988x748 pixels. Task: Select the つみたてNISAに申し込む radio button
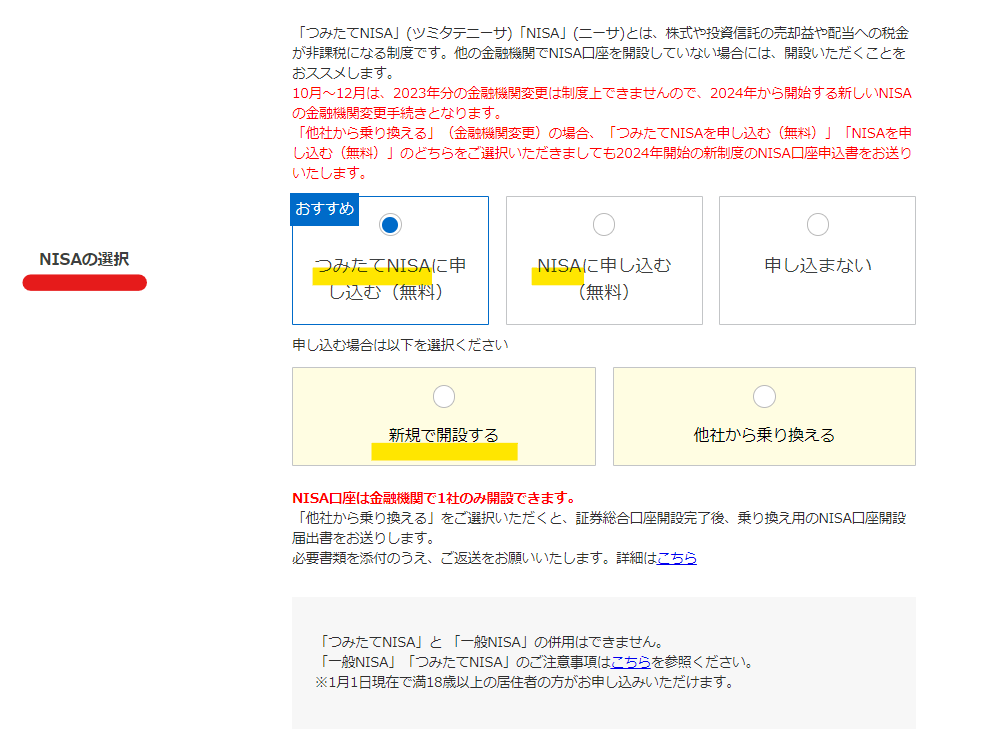(390, 225)
